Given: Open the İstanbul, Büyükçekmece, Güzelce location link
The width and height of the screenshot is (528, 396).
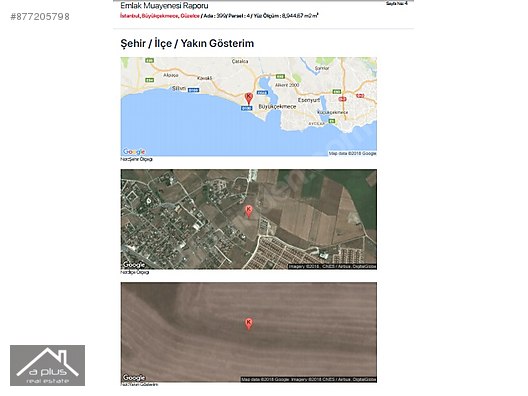Looking at the screenshot, I should click(160, 16).
